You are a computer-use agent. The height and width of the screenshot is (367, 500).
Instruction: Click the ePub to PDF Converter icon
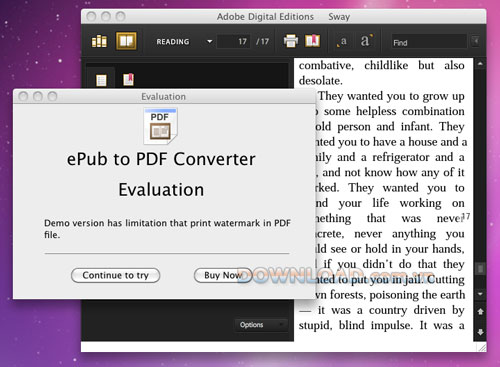(x=160, y=126)
